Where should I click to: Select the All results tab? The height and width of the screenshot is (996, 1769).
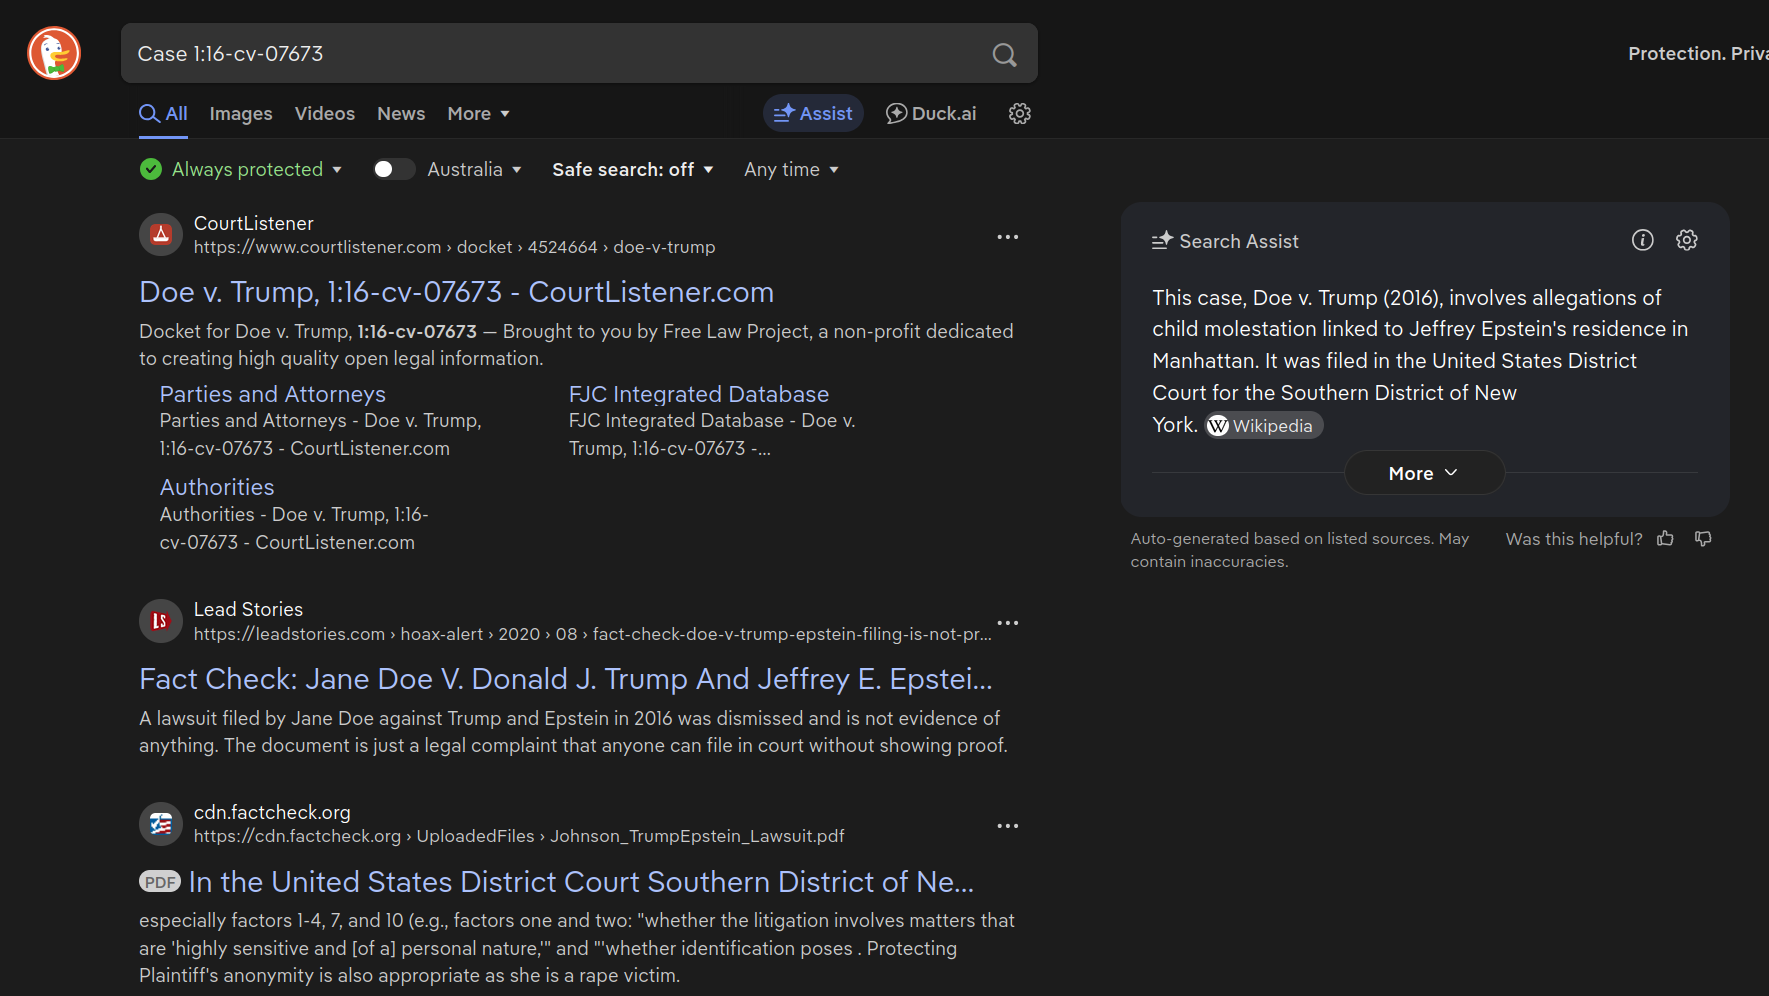[x=164, y=114]
